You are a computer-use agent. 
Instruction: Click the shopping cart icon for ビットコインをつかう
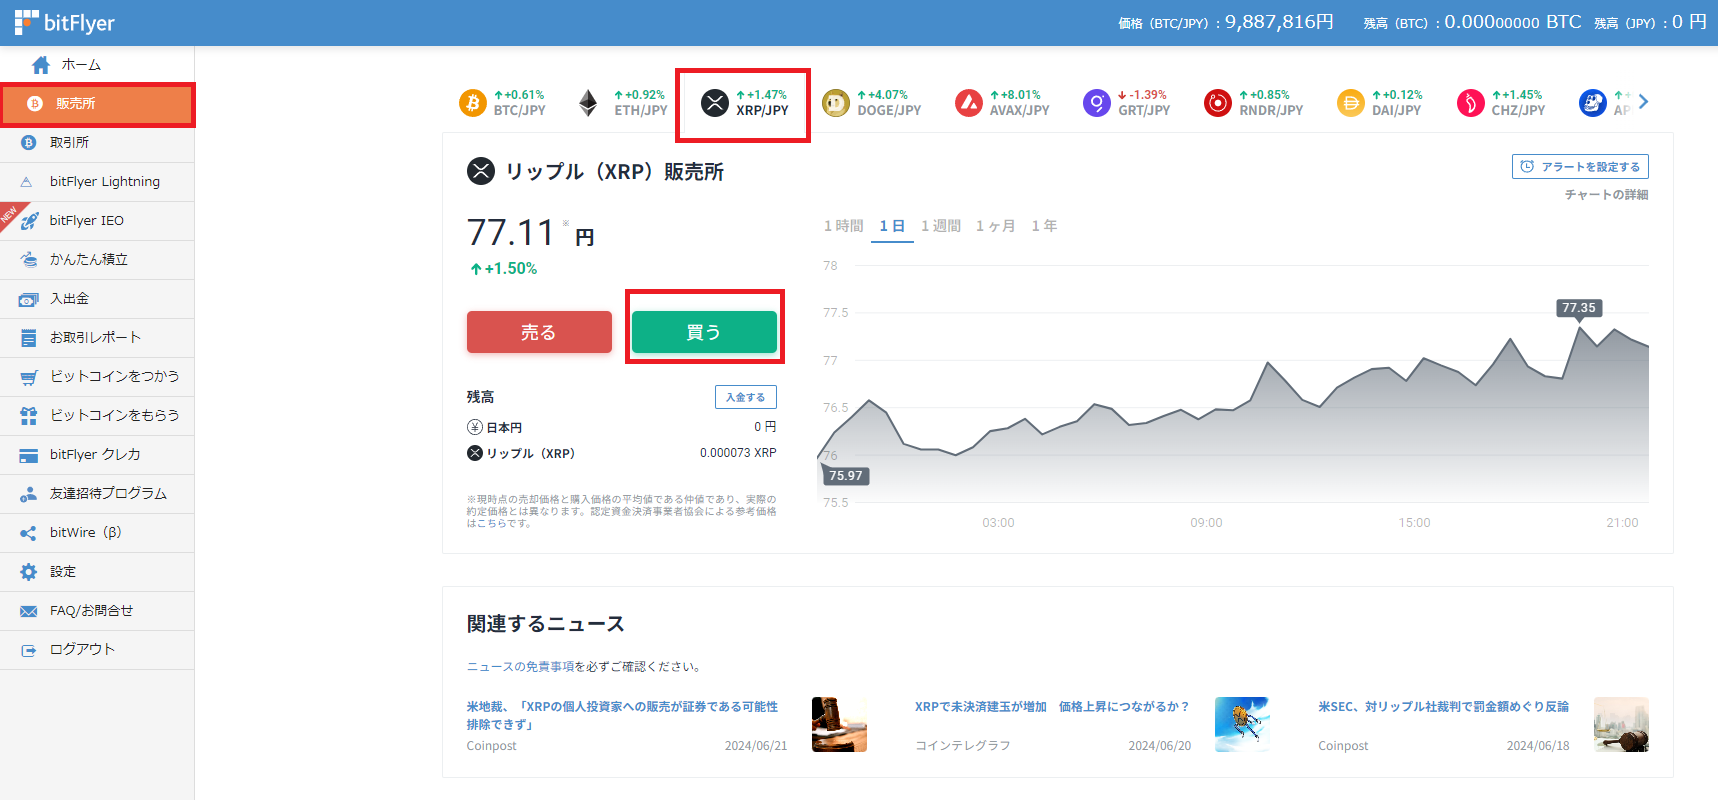29,377
